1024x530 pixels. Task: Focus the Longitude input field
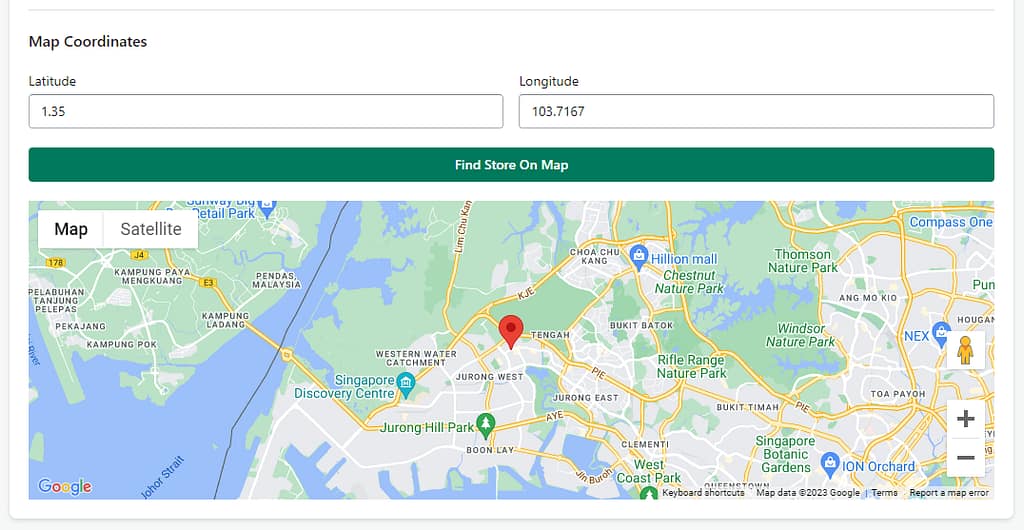click(756, 112)
